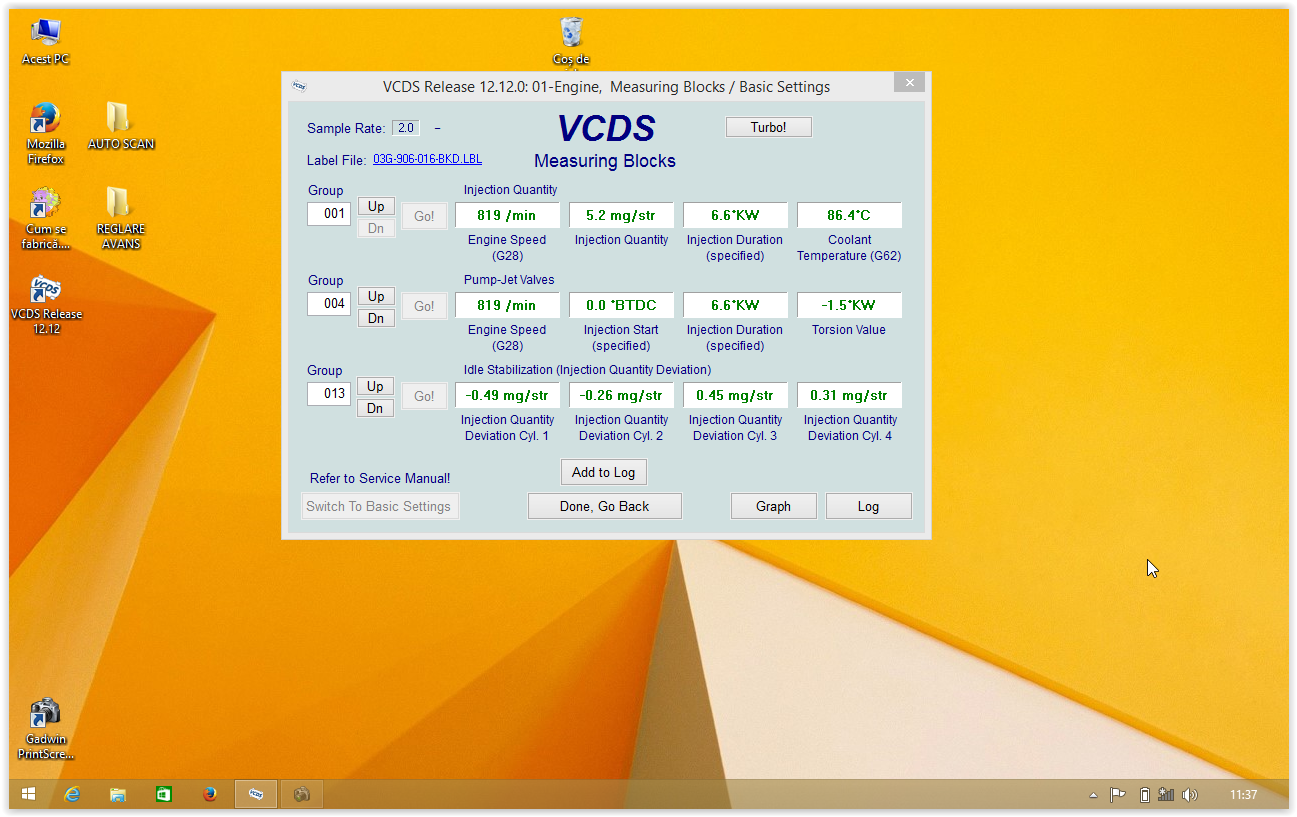Click the Windows Start button
This screenshot has height=817, width=1297.
28,794
